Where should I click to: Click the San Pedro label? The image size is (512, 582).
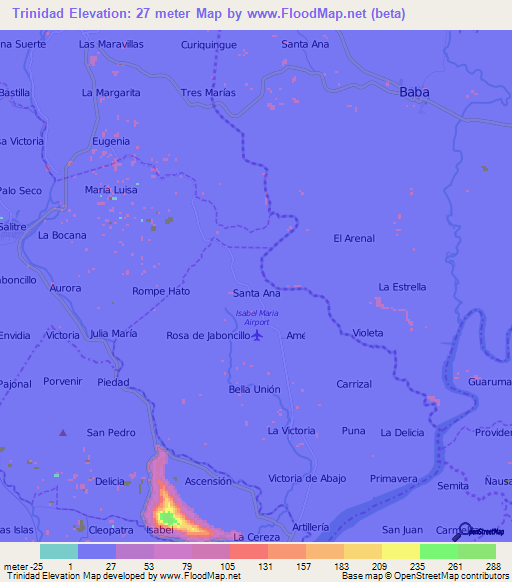pyautogui.click(x=111, y=432)
